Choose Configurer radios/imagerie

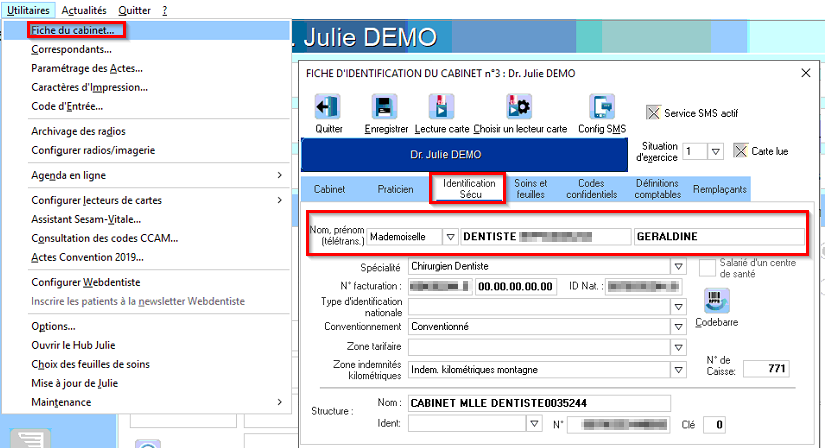tap(93, 150)
